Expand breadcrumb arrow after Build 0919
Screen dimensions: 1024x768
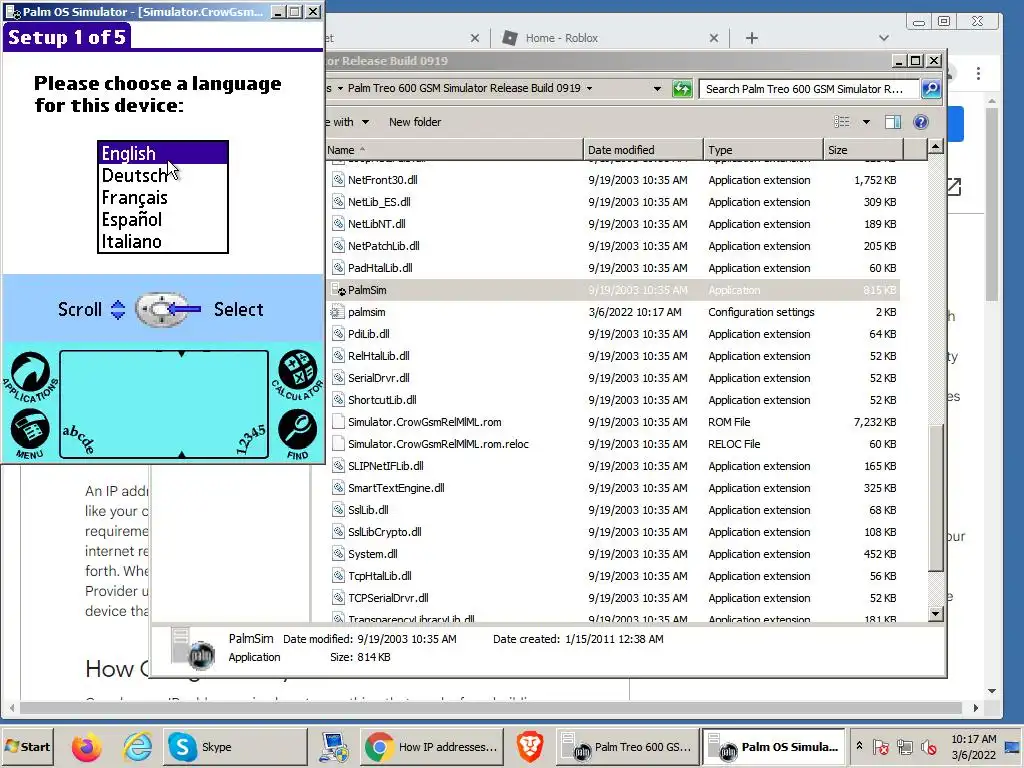(589, 88)
